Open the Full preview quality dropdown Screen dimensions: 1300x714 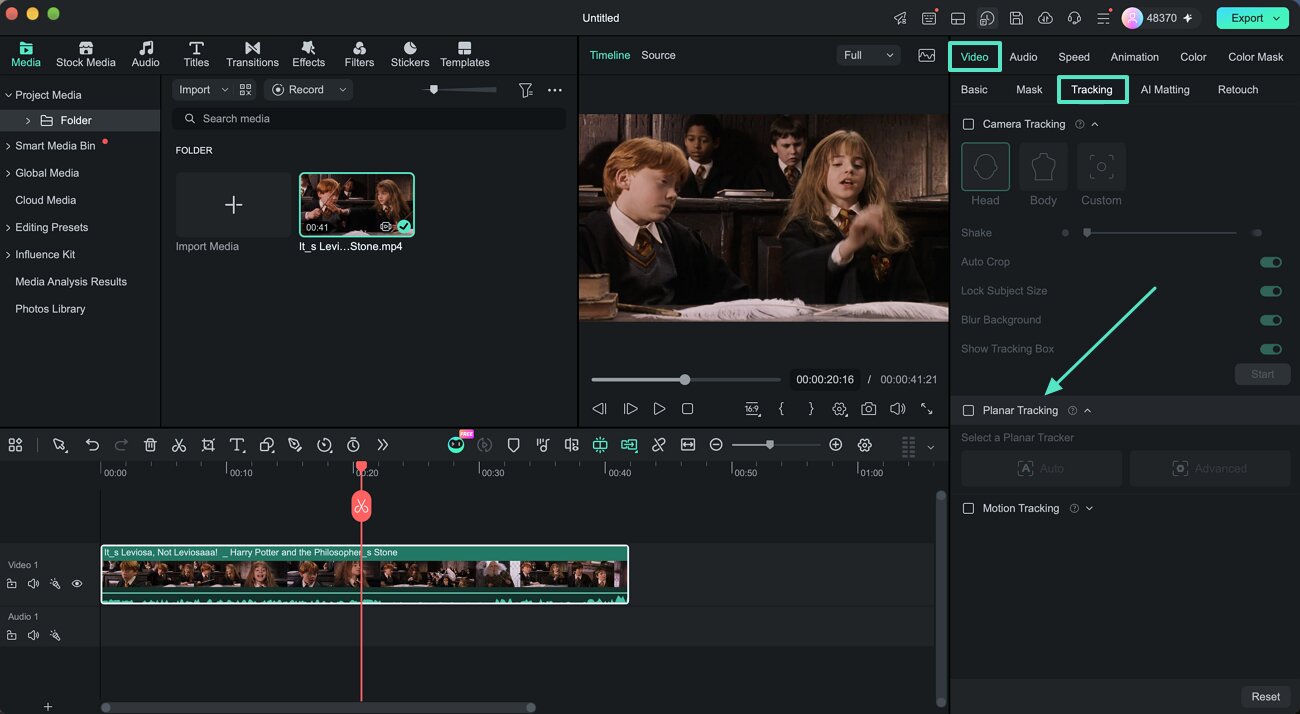click(x=868, y=55)
